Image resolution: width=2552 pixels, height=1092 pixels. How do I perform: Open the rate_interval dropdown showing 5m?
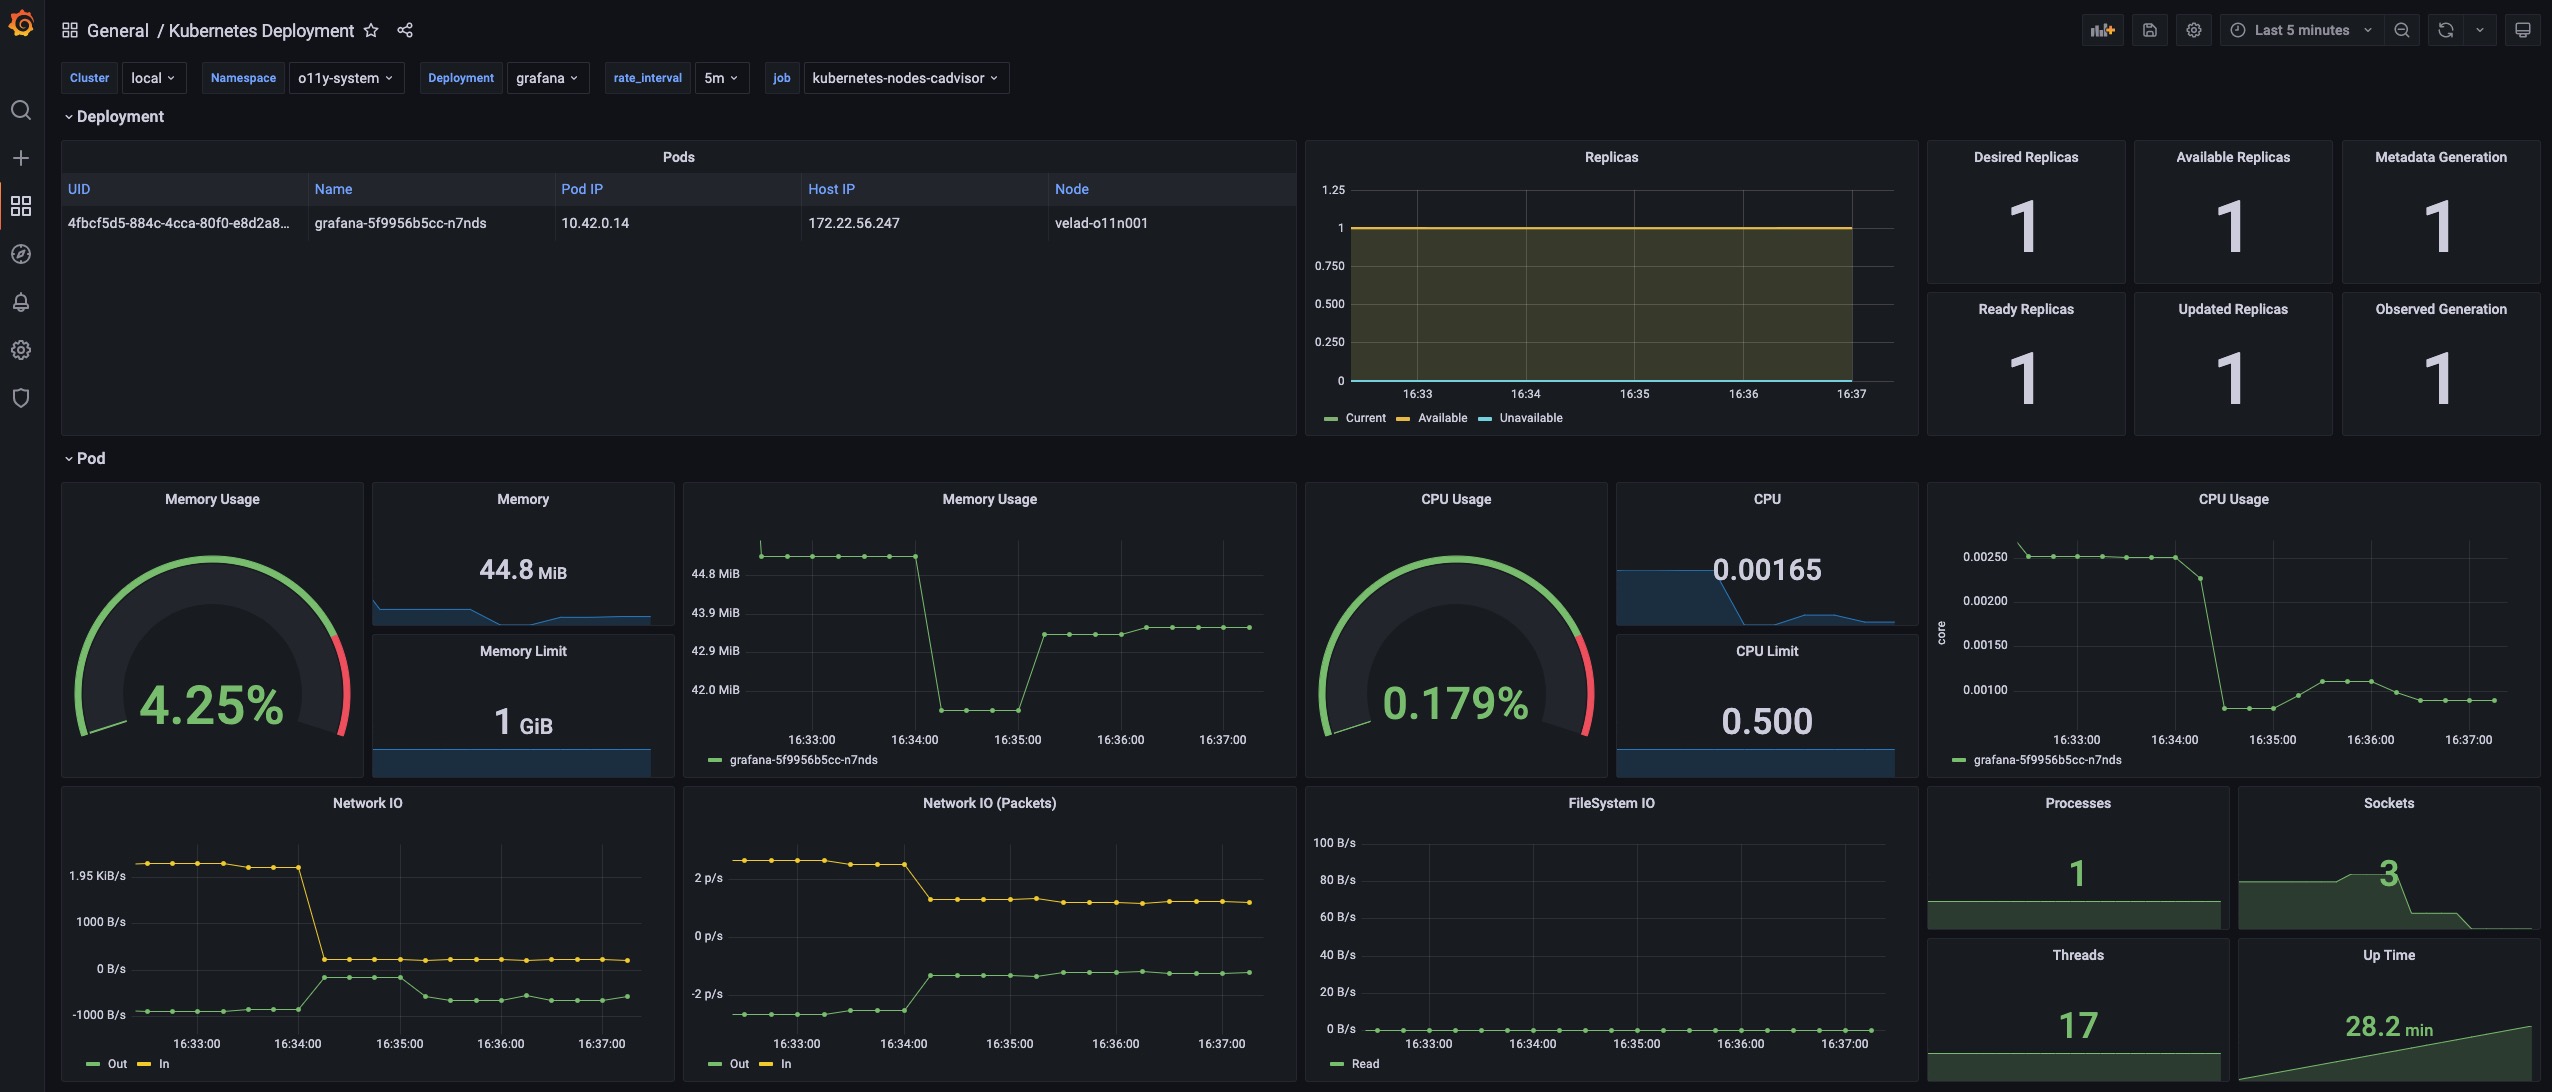(x=721, y=78)
